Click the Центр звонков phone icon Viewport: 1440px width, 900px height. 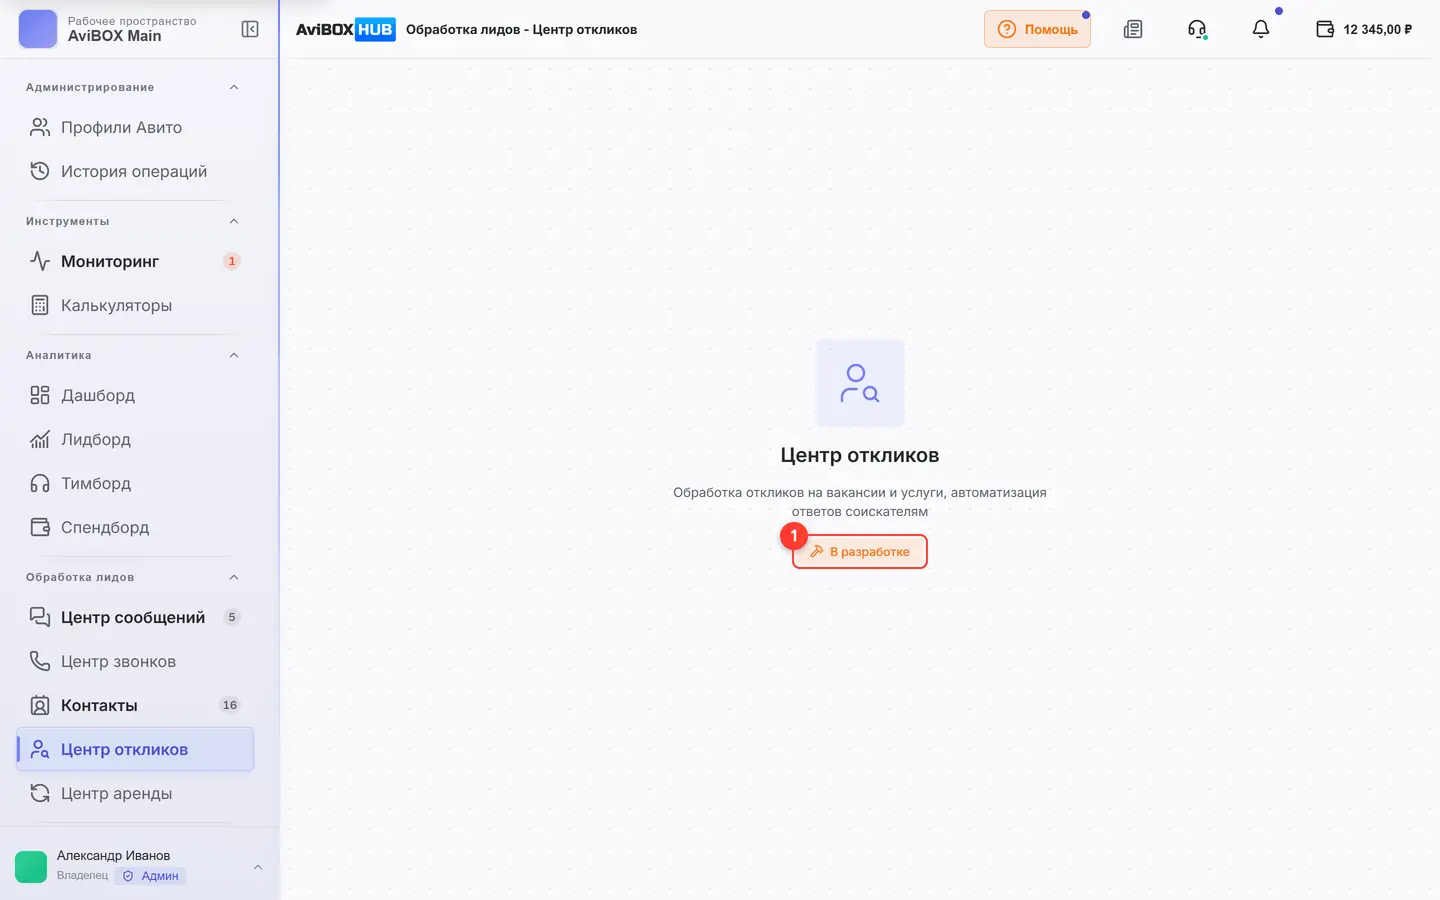[40, 661]
